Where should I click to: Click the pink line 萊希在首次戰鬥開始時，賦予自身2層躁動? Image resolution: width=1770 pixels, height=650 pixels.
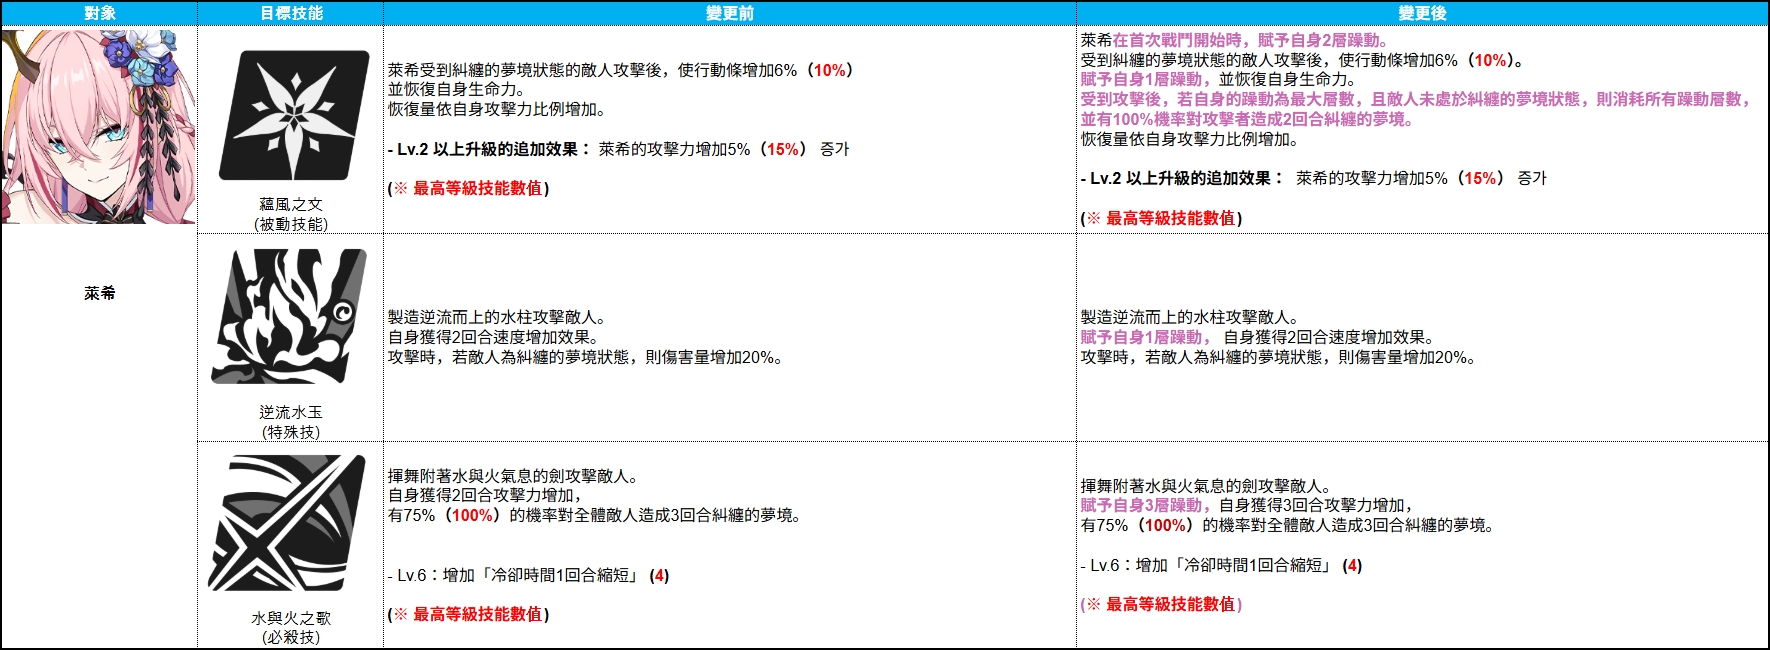click(x=1234, y=40)
